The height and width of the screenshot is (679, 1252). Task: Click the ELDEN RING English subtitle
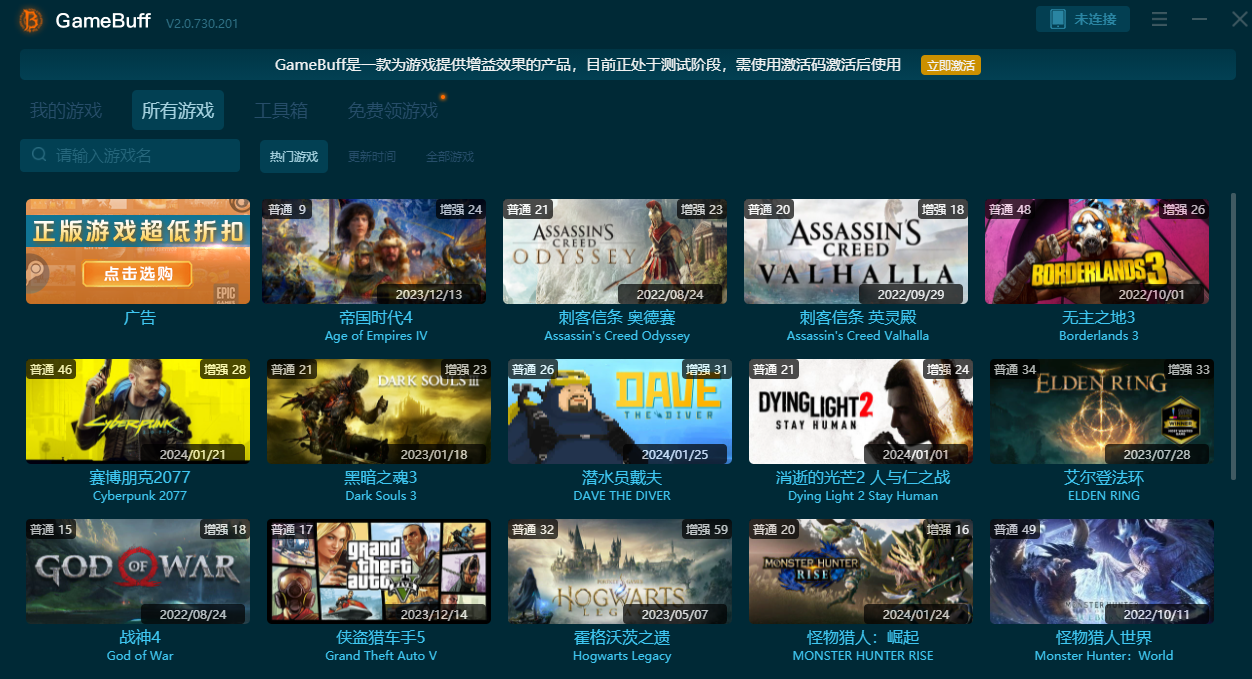pyautogui.click(x=1104, y=496)
